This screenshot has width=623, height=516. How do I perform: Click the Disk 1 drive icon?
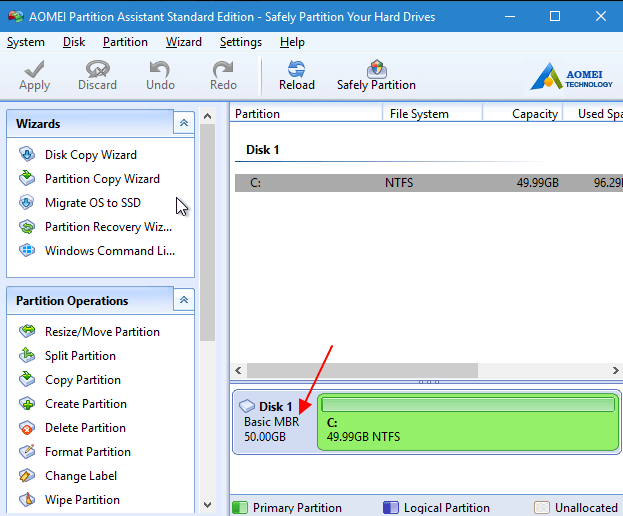[x=247, y=406]
